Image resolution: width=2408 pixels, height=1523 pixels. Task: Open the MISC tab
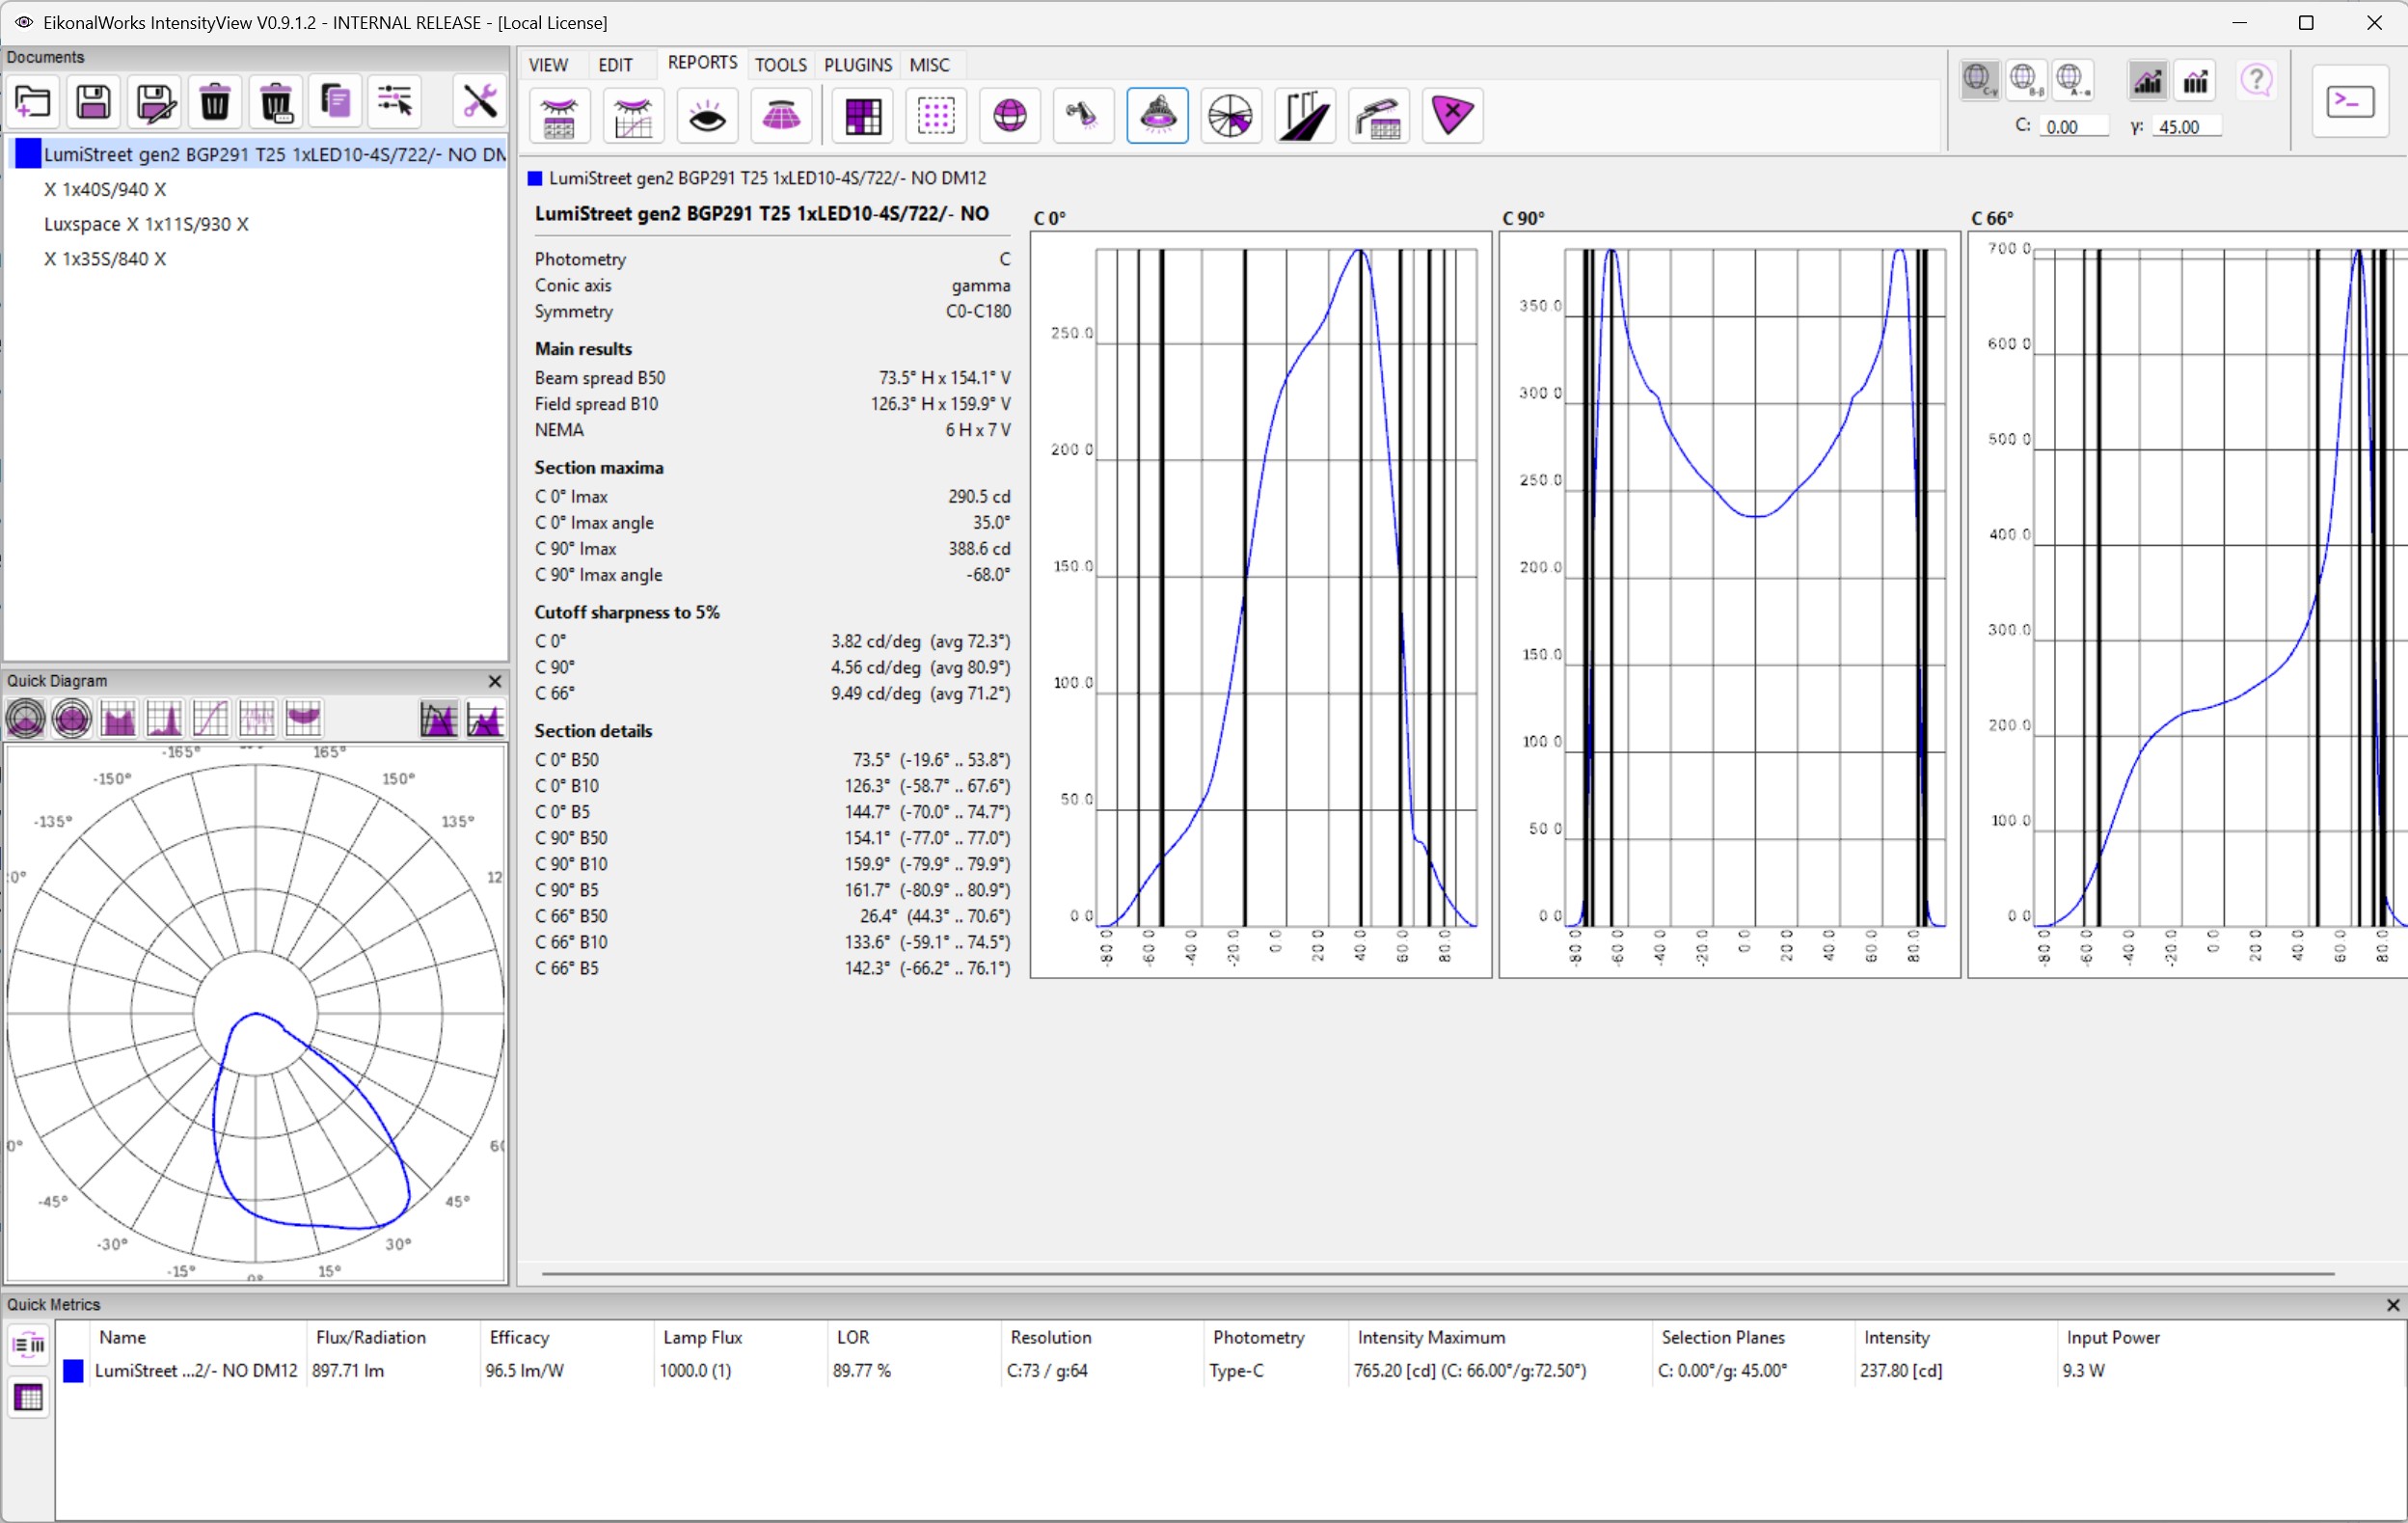(929, 65)
